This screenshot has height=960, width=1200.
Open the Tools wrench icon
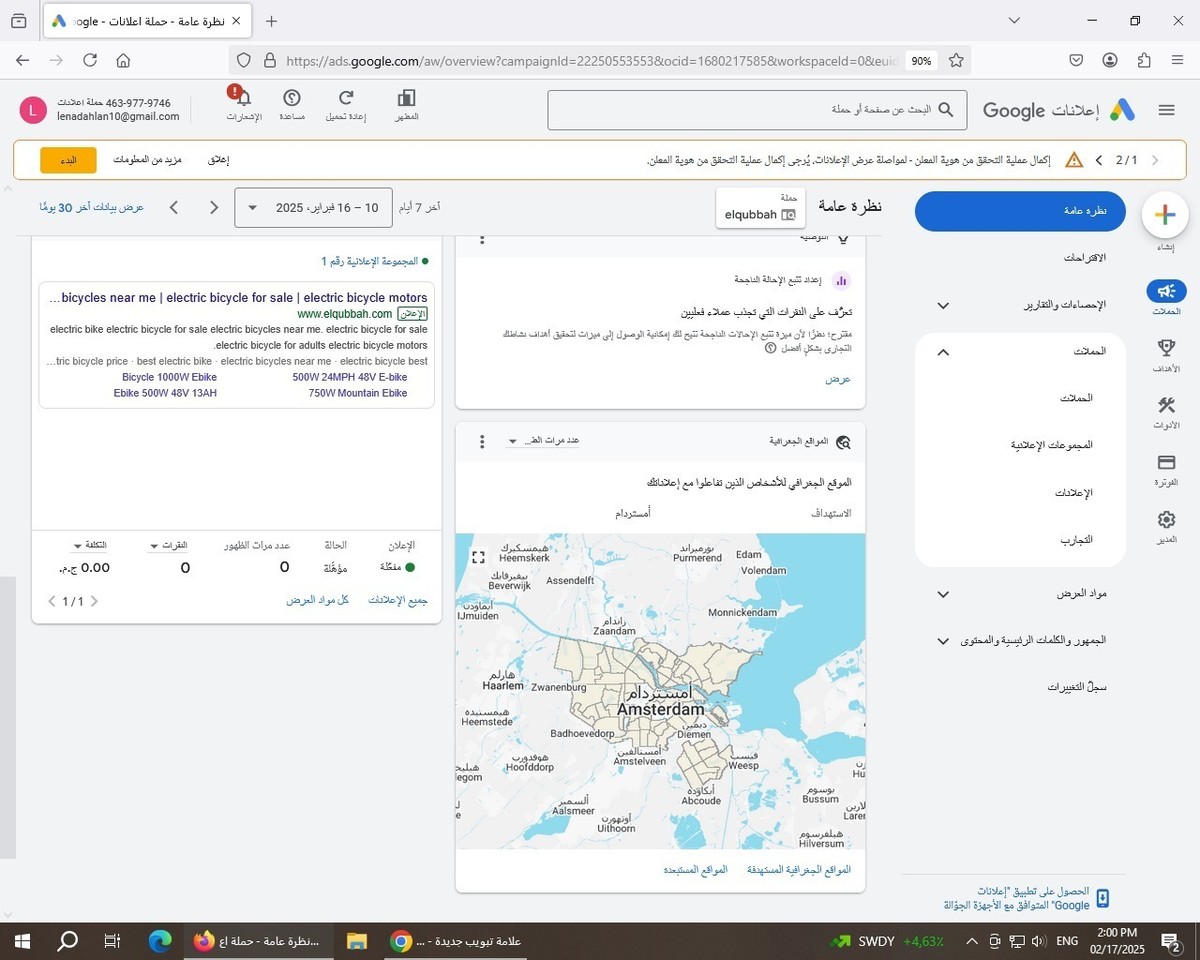pyautogui.click(x=1166, y=406)
